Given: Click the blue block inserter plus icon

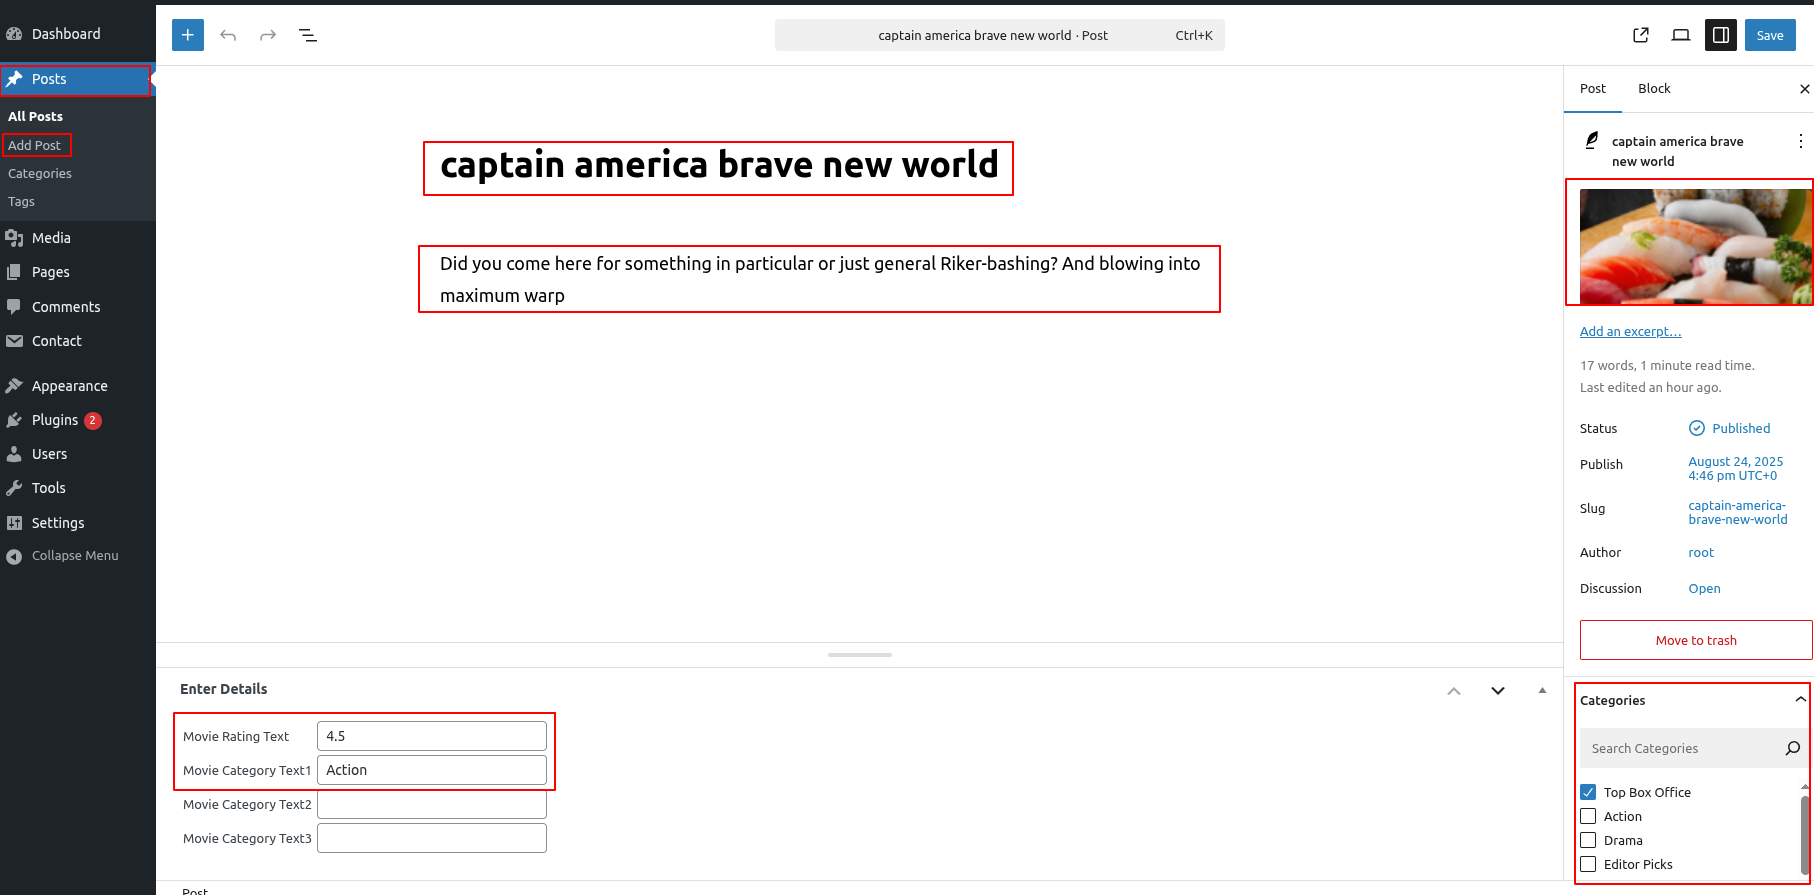Looking at the screenshot, I should click(188, 35).
